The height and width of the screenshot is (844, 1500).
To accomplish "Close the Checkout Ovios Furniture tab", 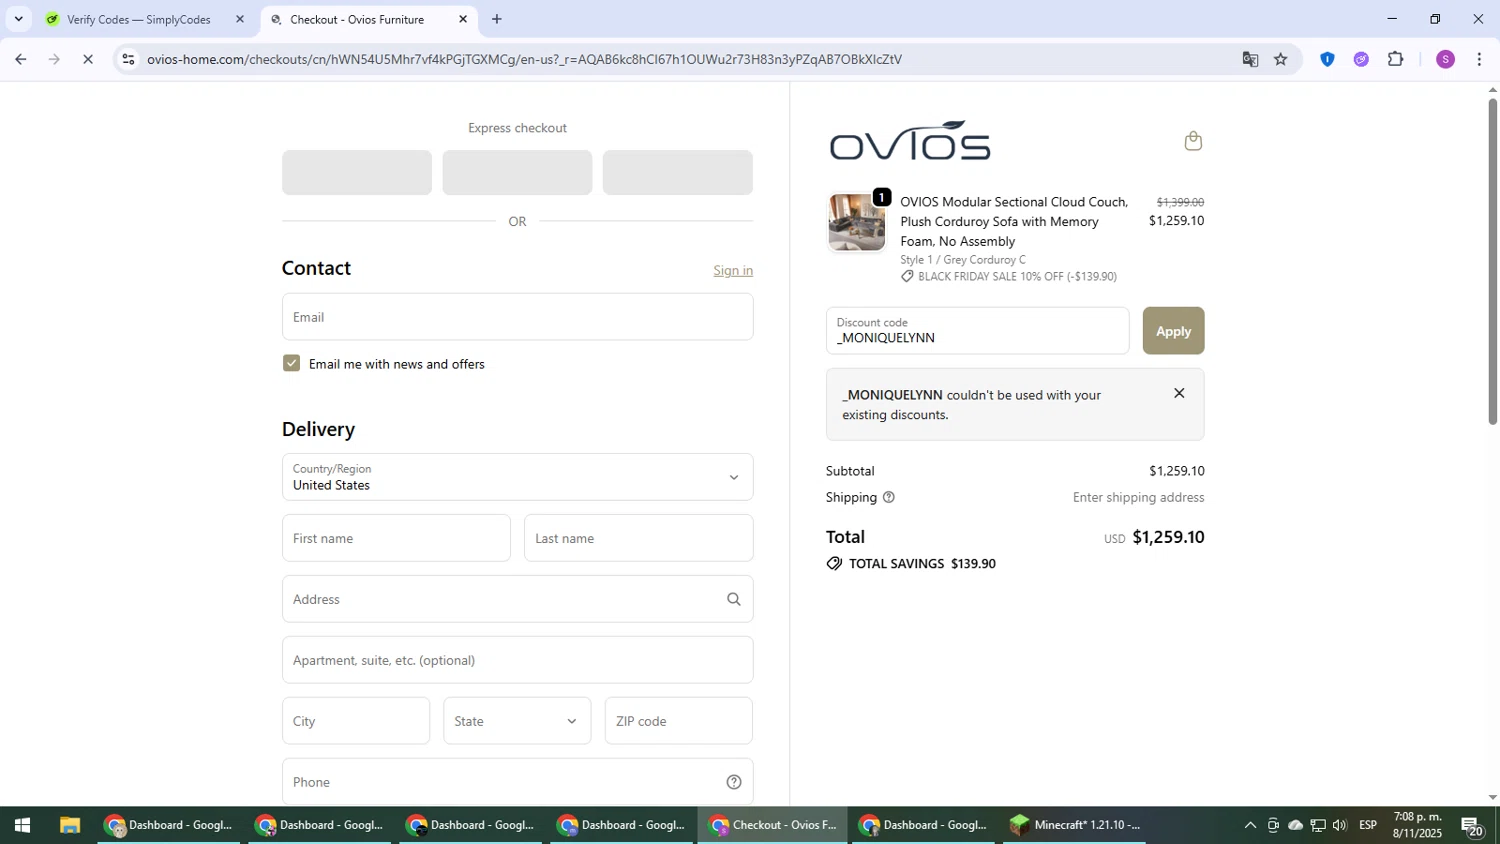I will point(463,19).
